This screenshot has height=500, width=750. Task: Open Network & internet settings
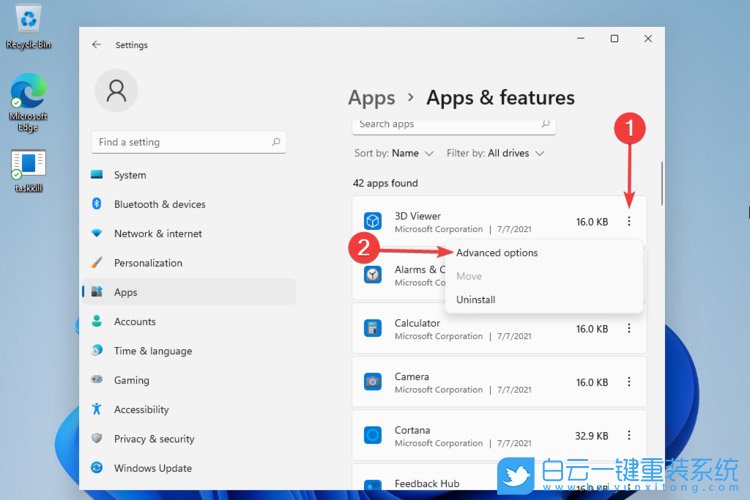(189, 233)
